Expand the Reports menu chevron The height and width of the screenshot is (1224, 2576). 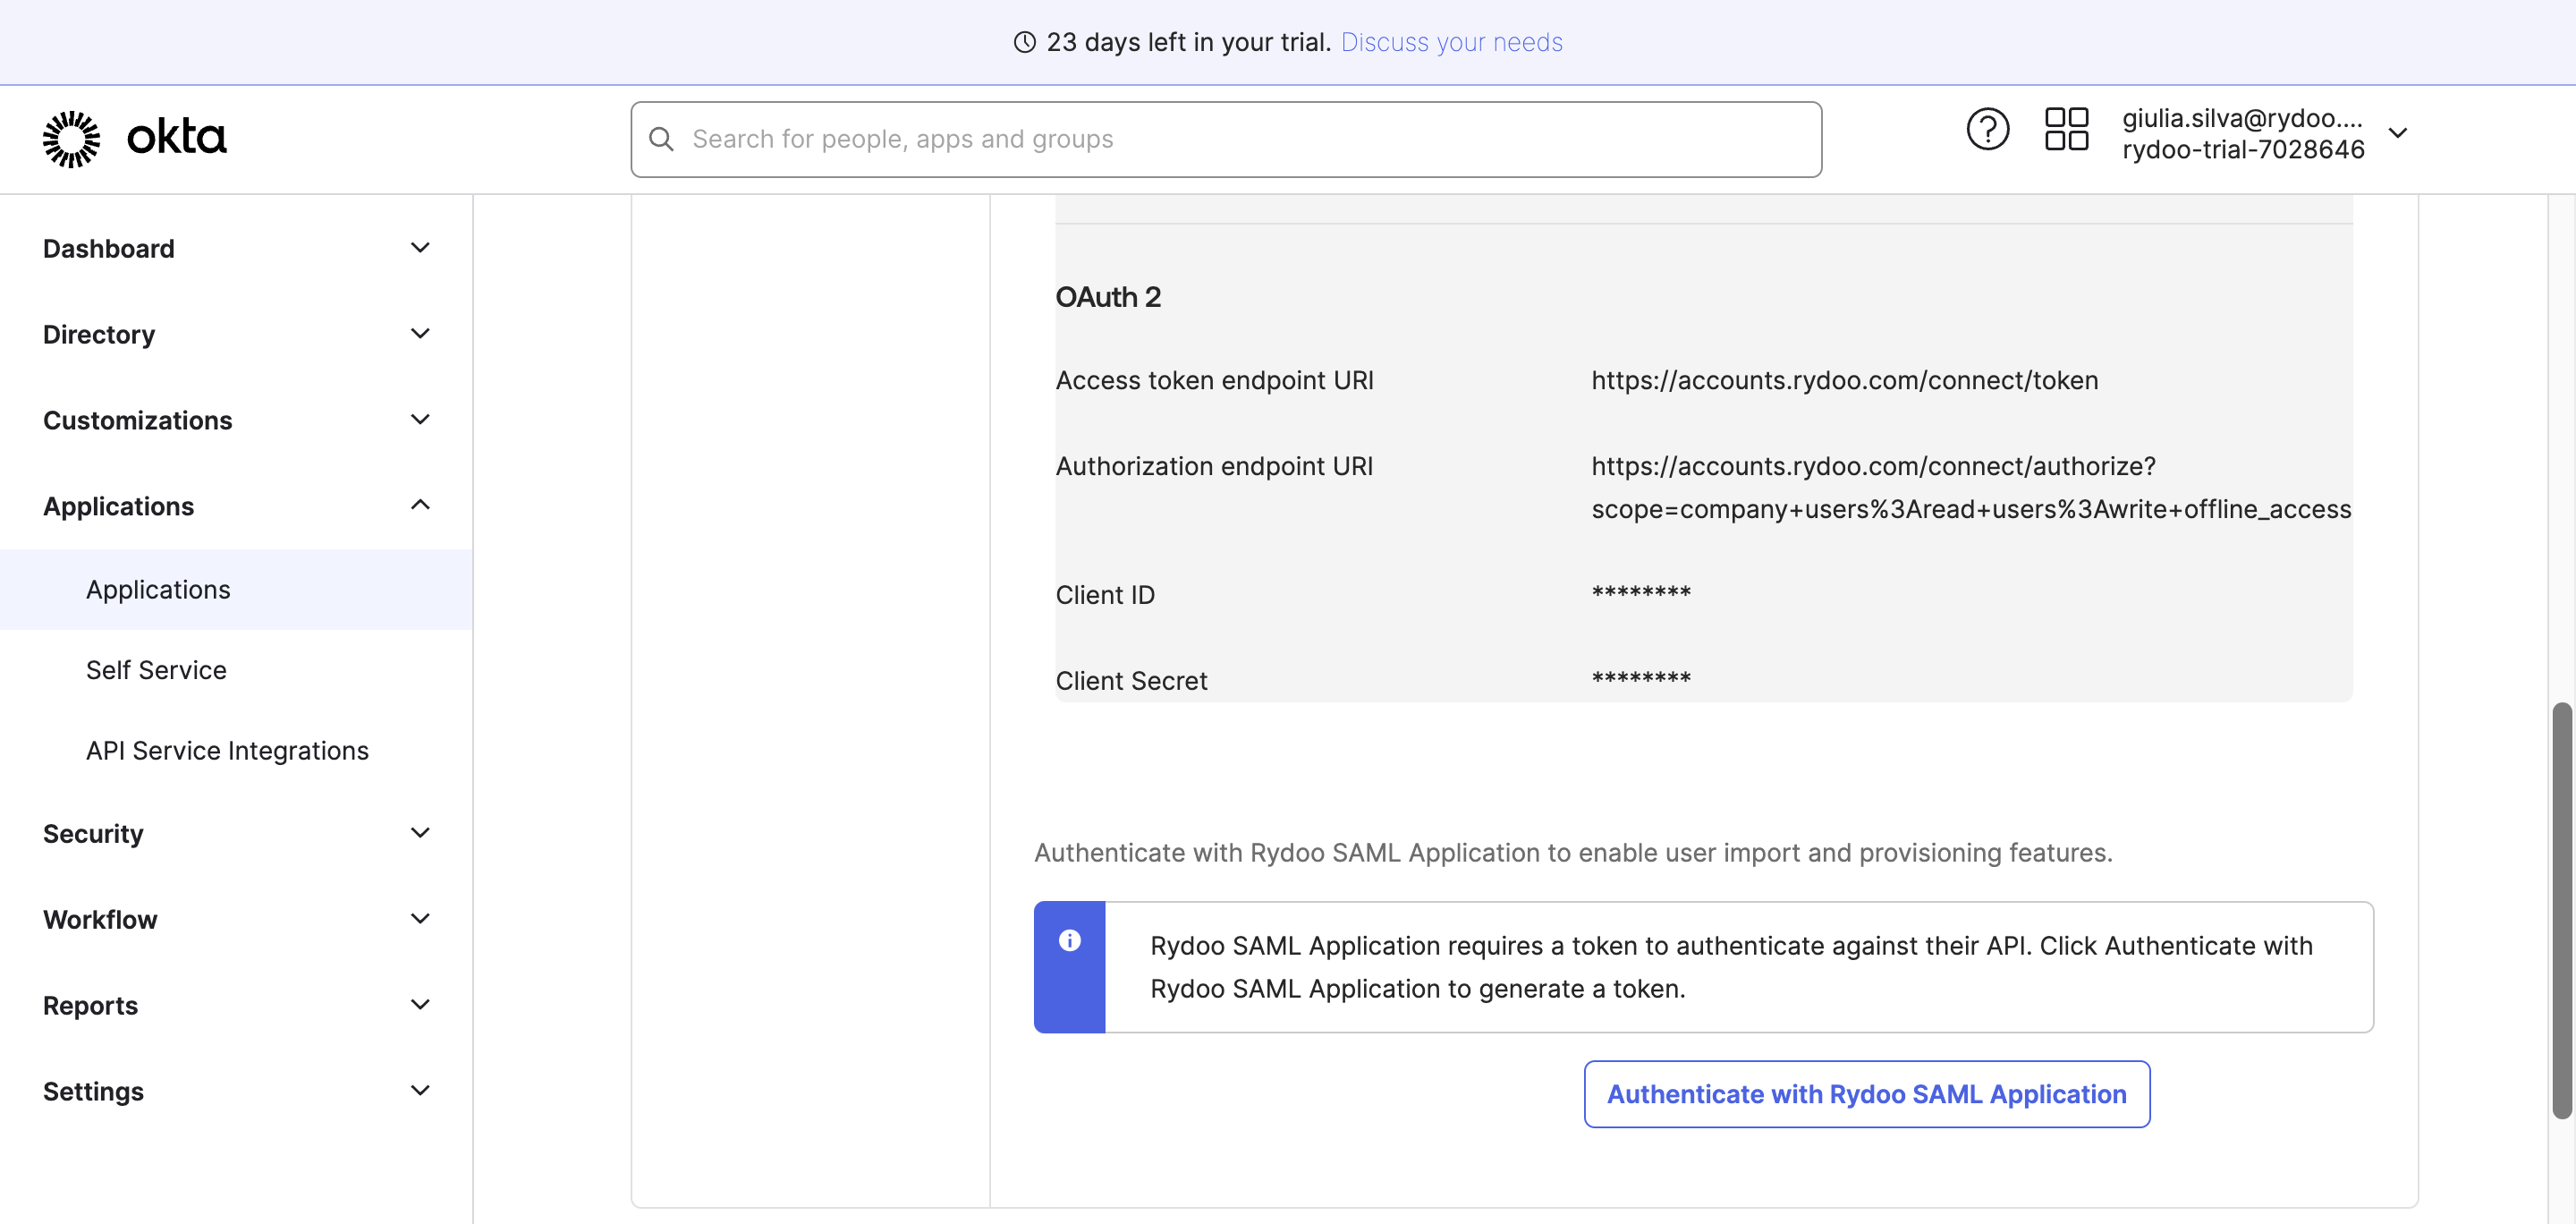click(x=420, y=1005)
